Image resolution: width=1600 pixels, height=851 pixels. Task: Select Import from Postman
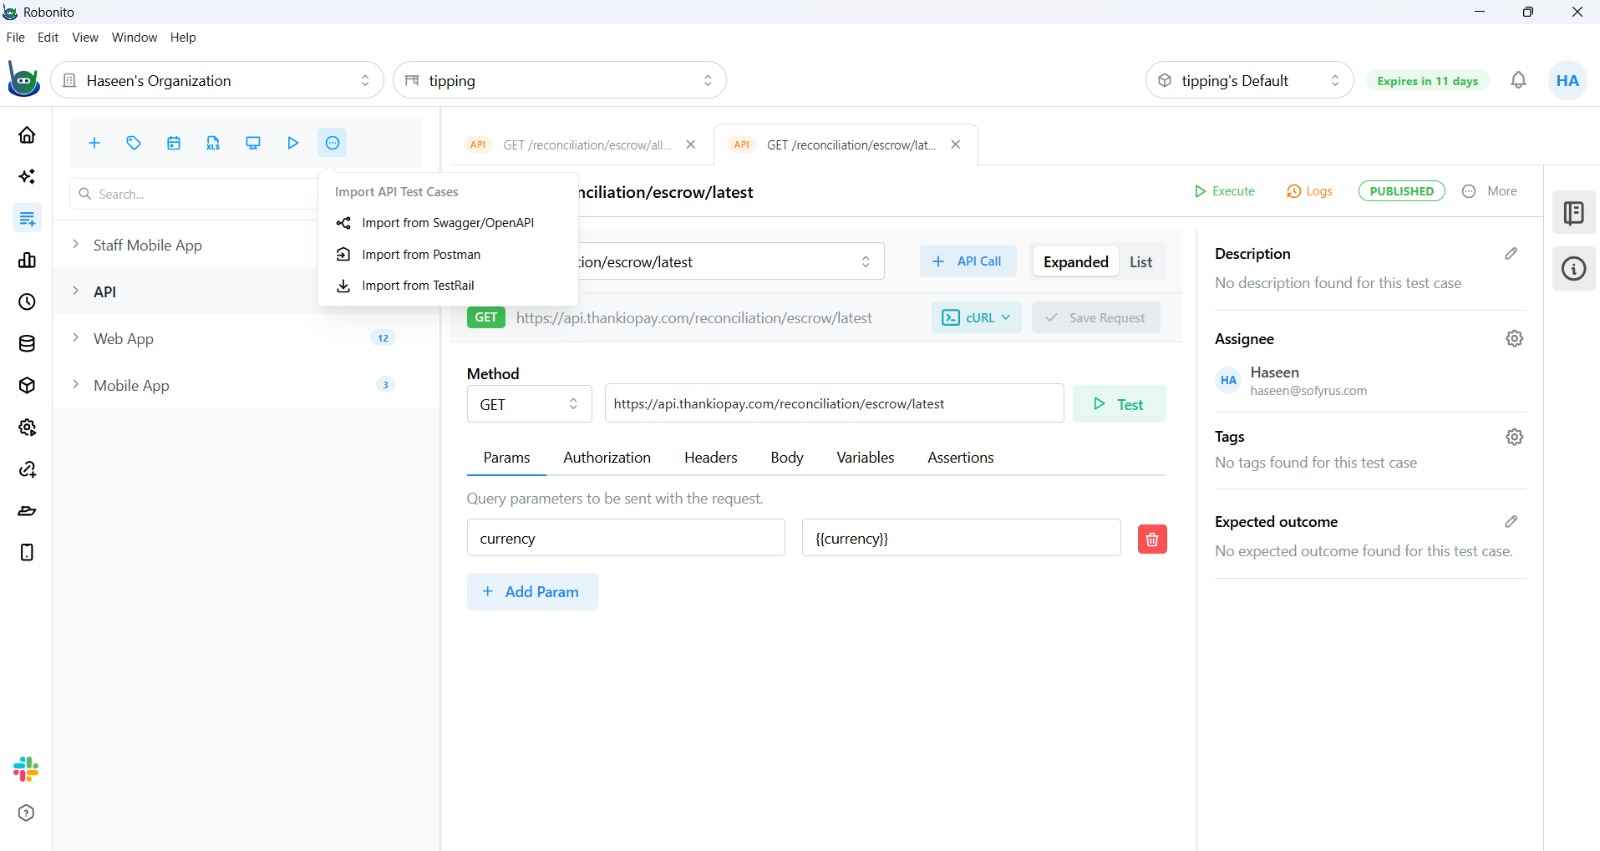pyautogui.click(x=448, y=255)
